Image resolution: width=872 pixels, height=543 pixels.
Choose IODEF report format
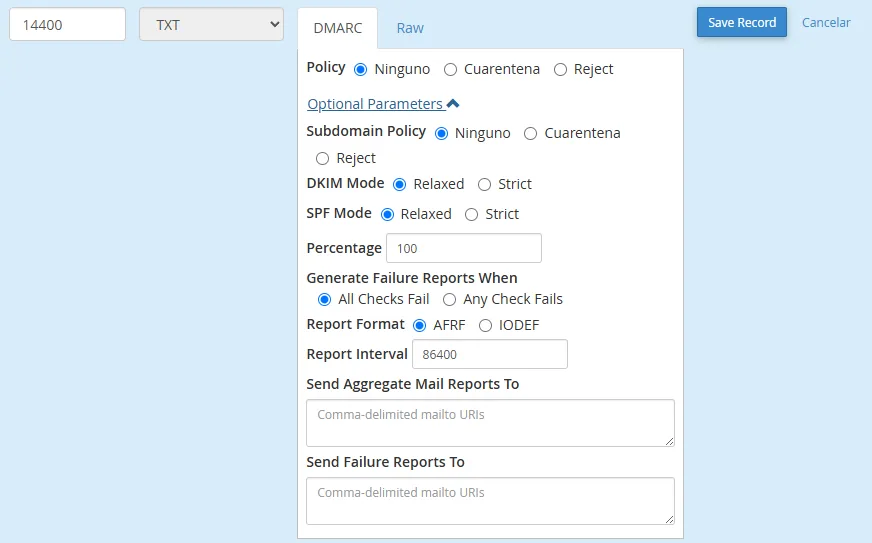486,325
